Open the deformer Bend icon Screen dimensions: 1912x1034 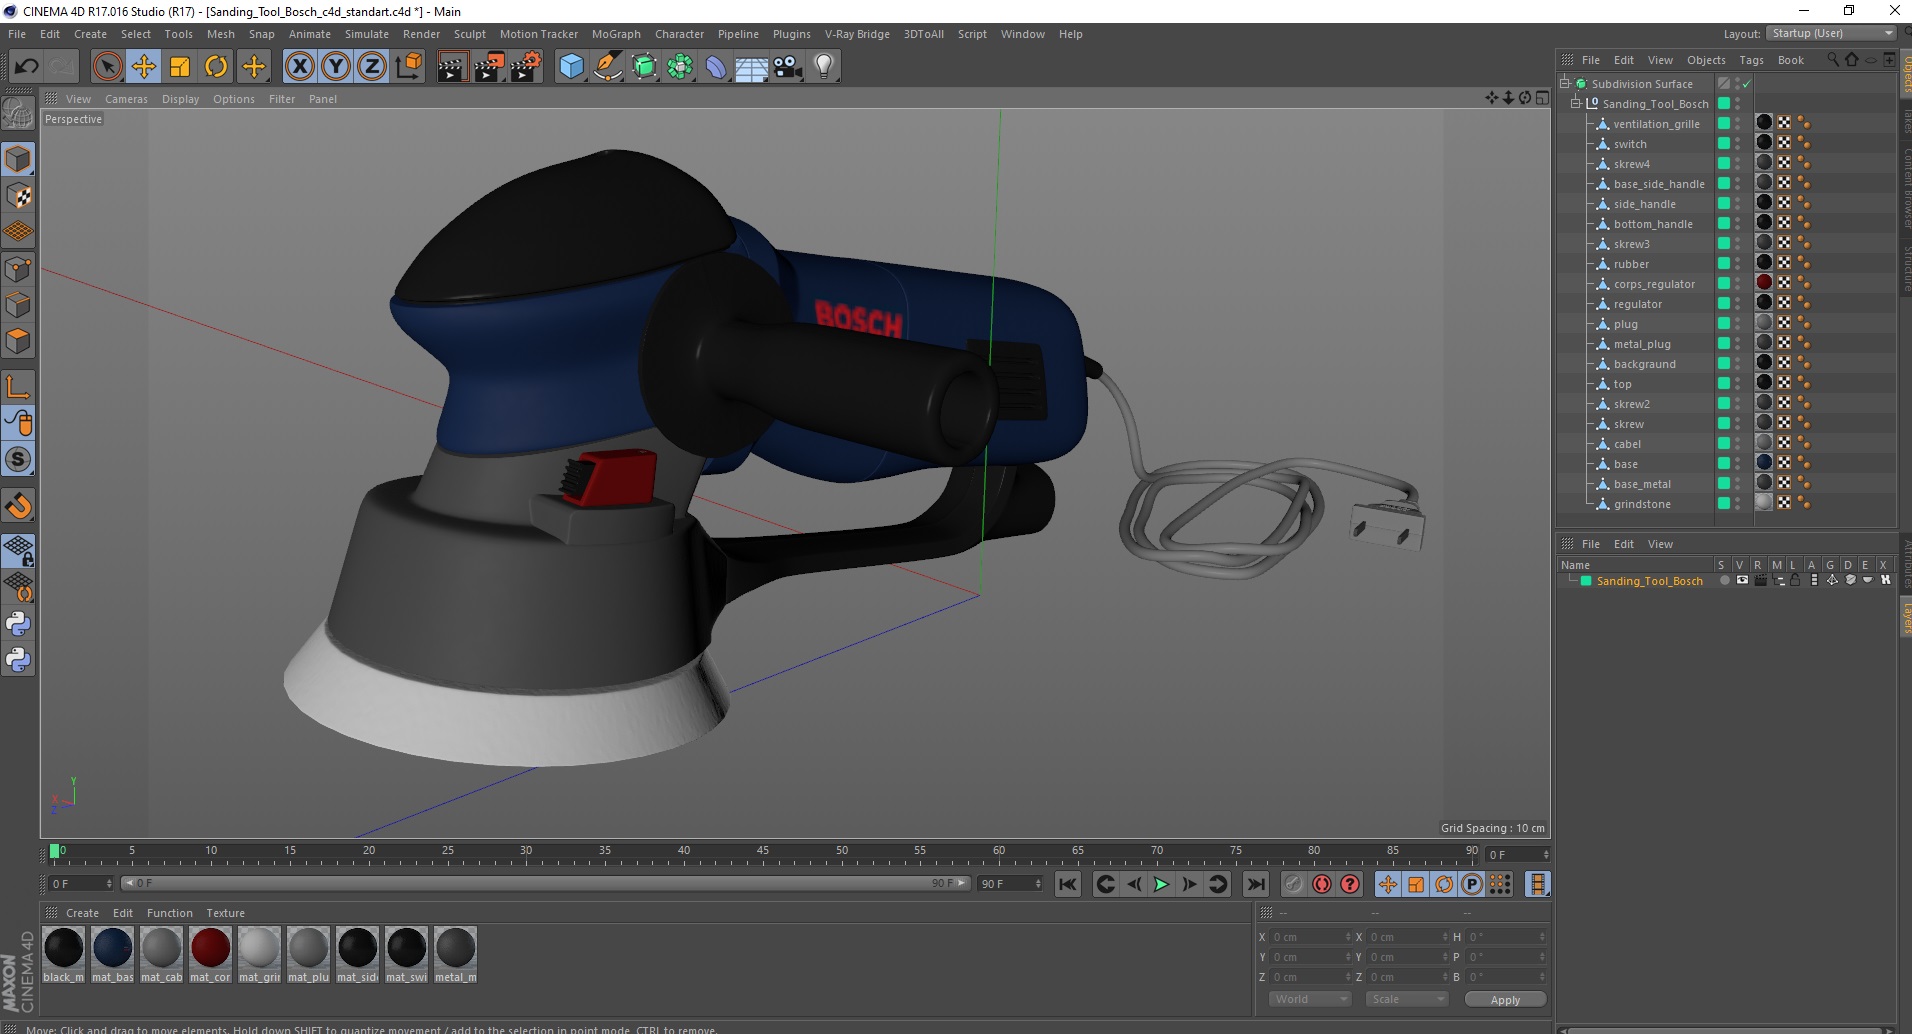[x=716, y=67]
